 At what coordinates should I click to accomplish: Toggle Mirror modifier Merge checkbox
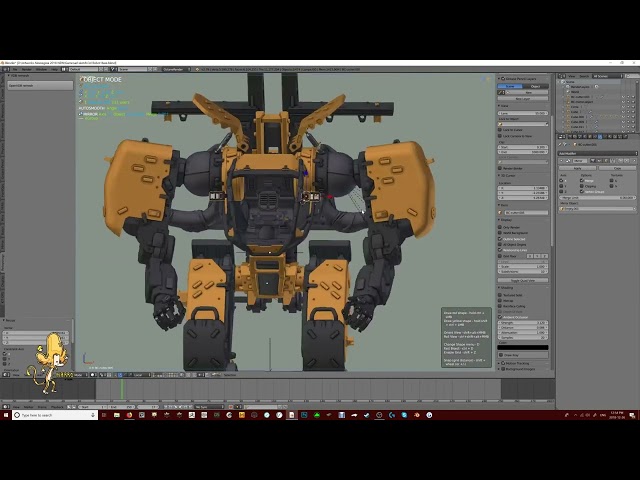[x=582, y=180]
